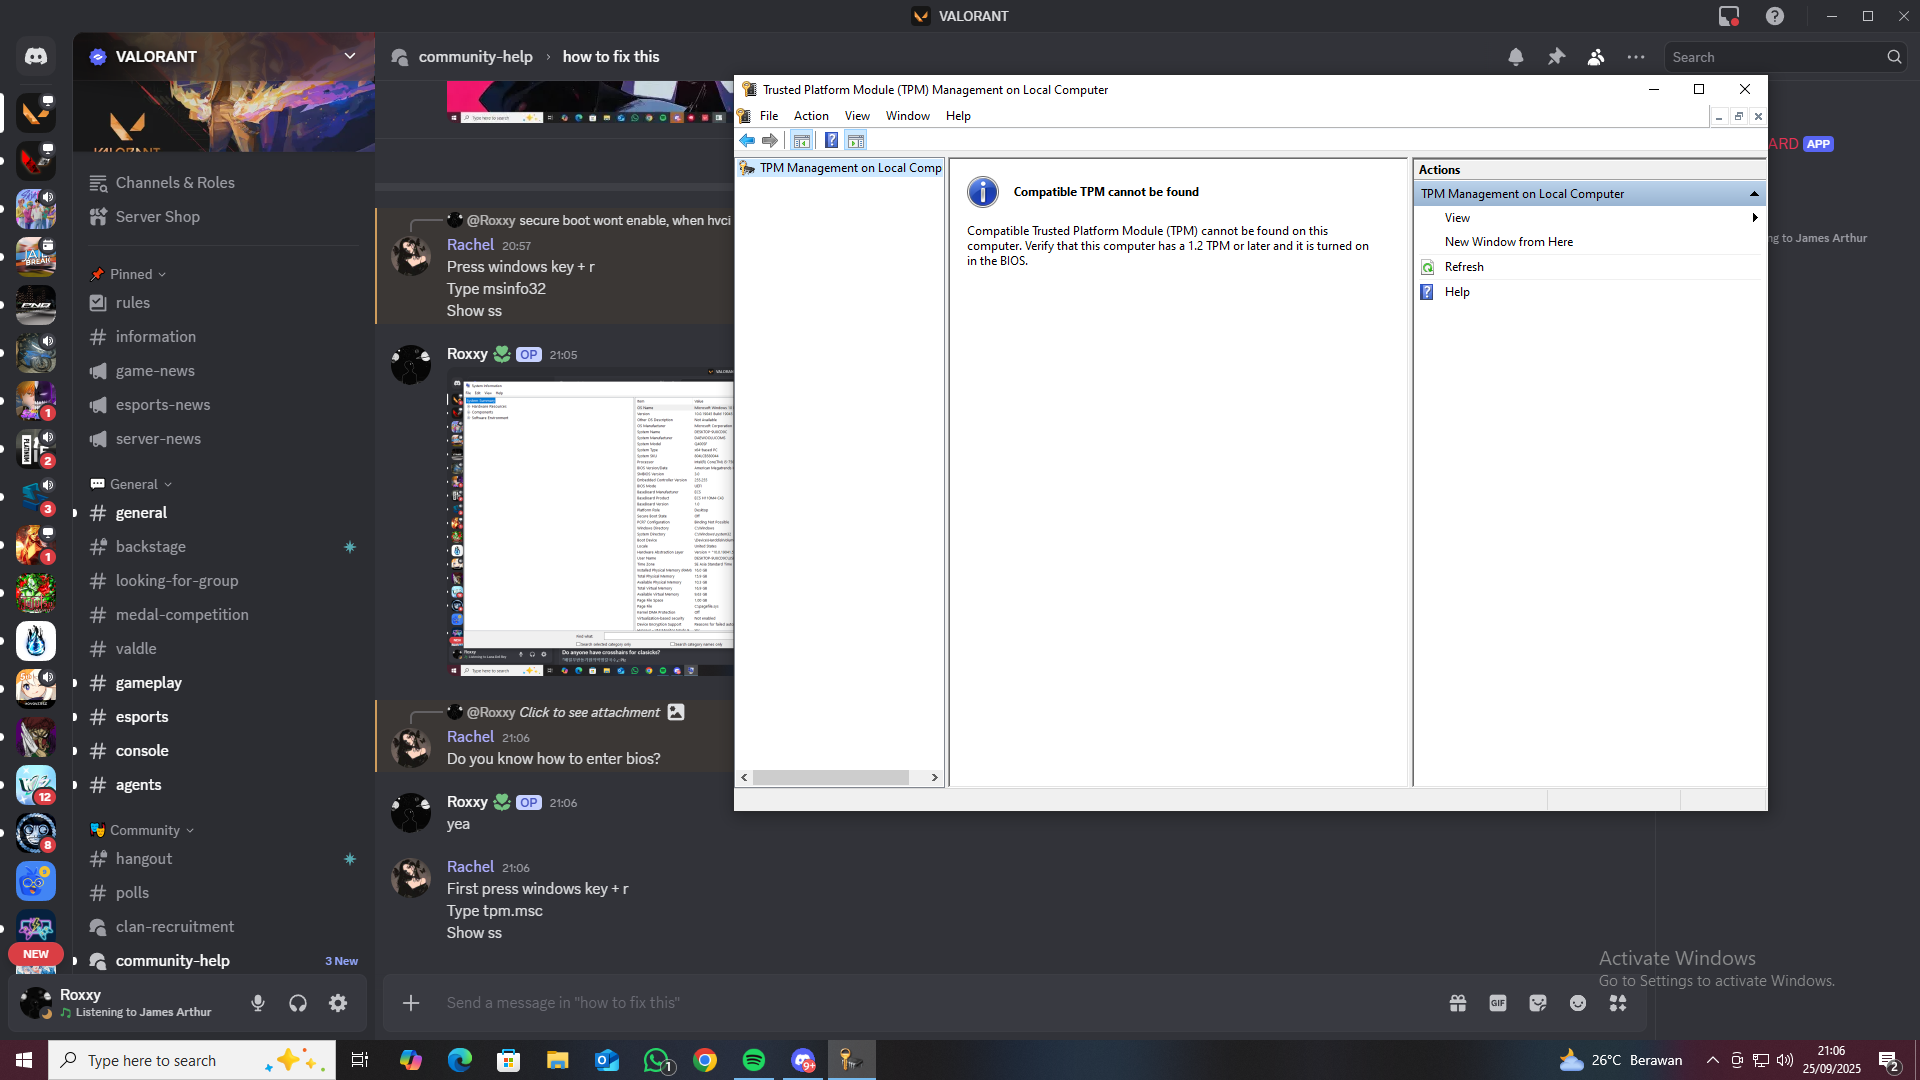Expand VALORANT server dropdown menu
1920x1080 pixels.
coord(350,56)
